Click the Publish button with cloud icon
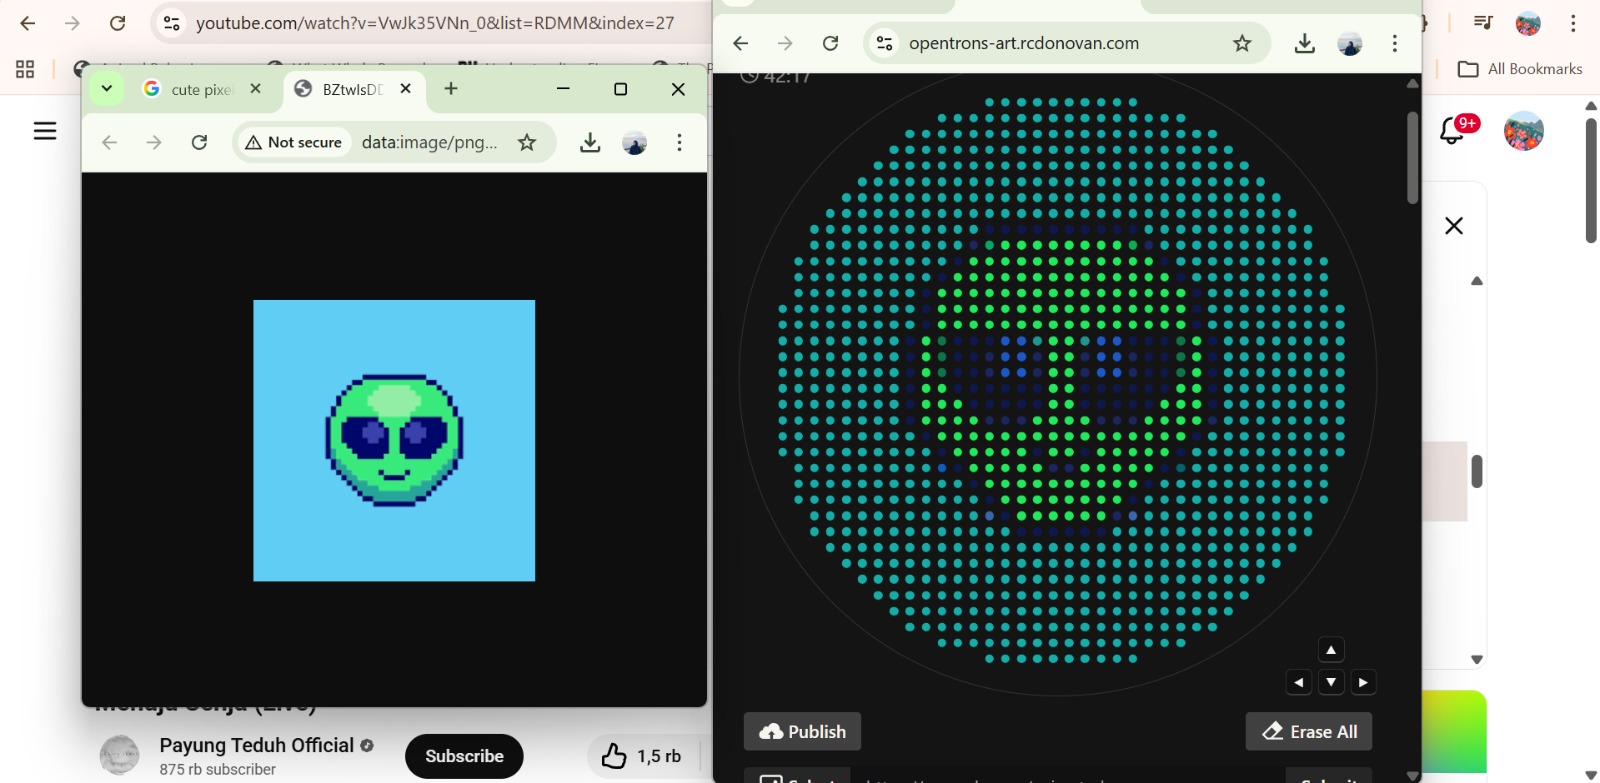The height and width of the screenshot is (783, 1600). (802, 731)
